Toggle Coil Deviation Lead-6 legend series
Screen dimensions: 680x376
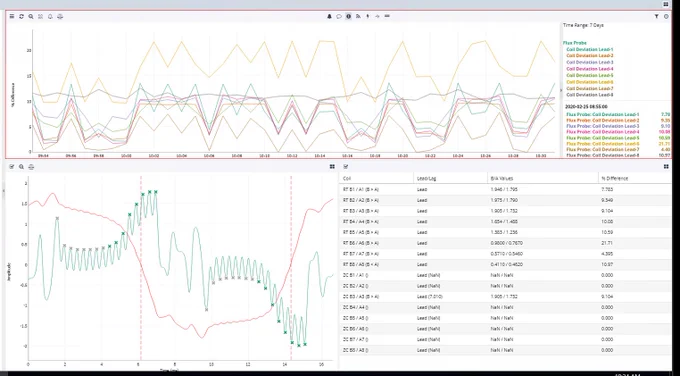(x=589, y=82)
